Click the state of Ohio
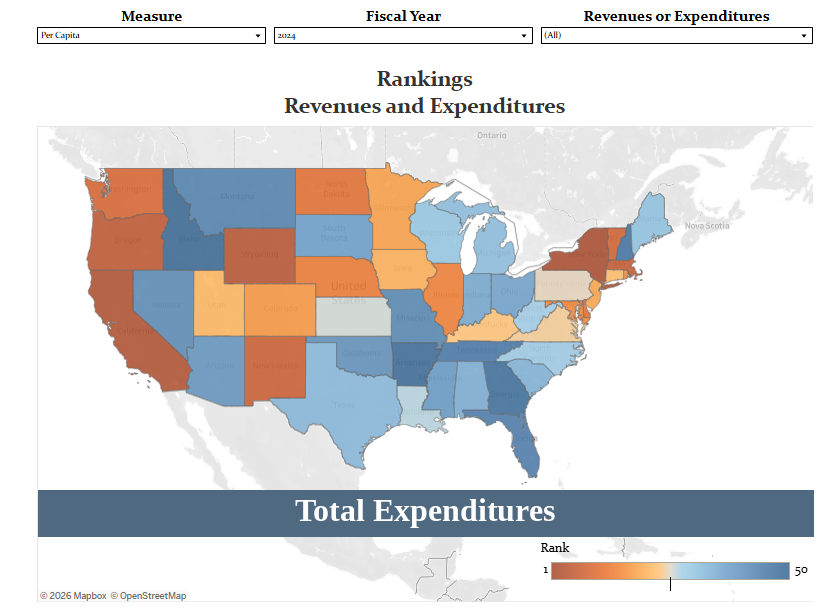The height and width of the screenshot is (611, 820). click(x=510, y=292)
